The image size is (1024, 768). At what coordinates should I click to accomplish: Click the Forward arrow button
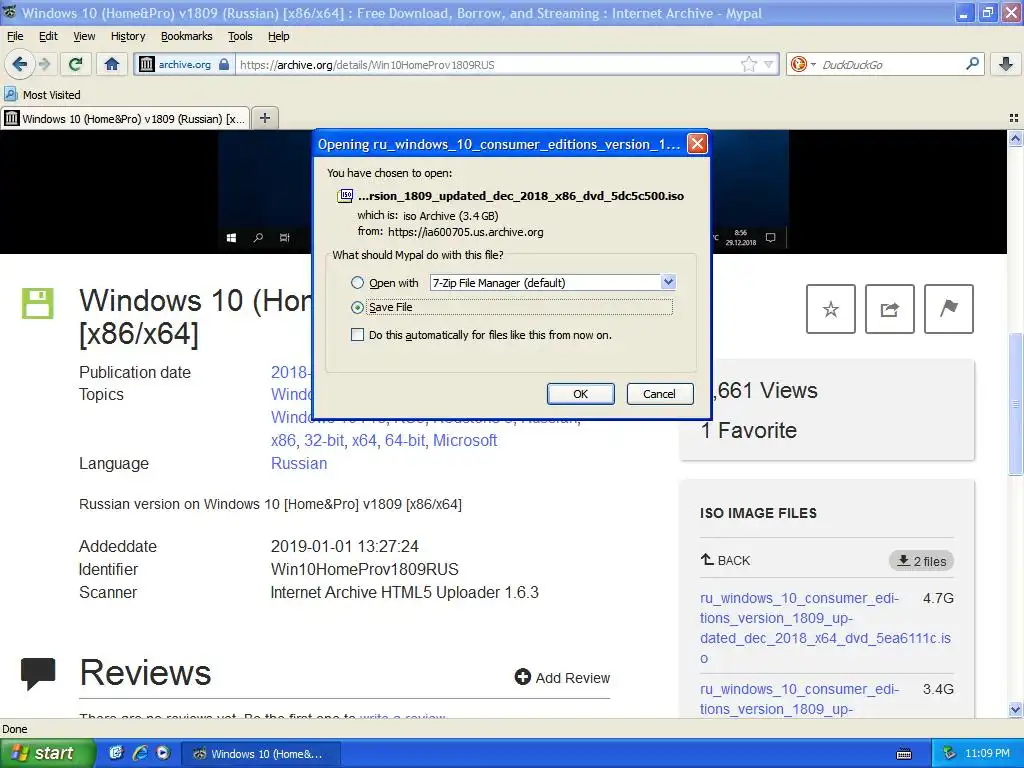click(x=44, y=64)
